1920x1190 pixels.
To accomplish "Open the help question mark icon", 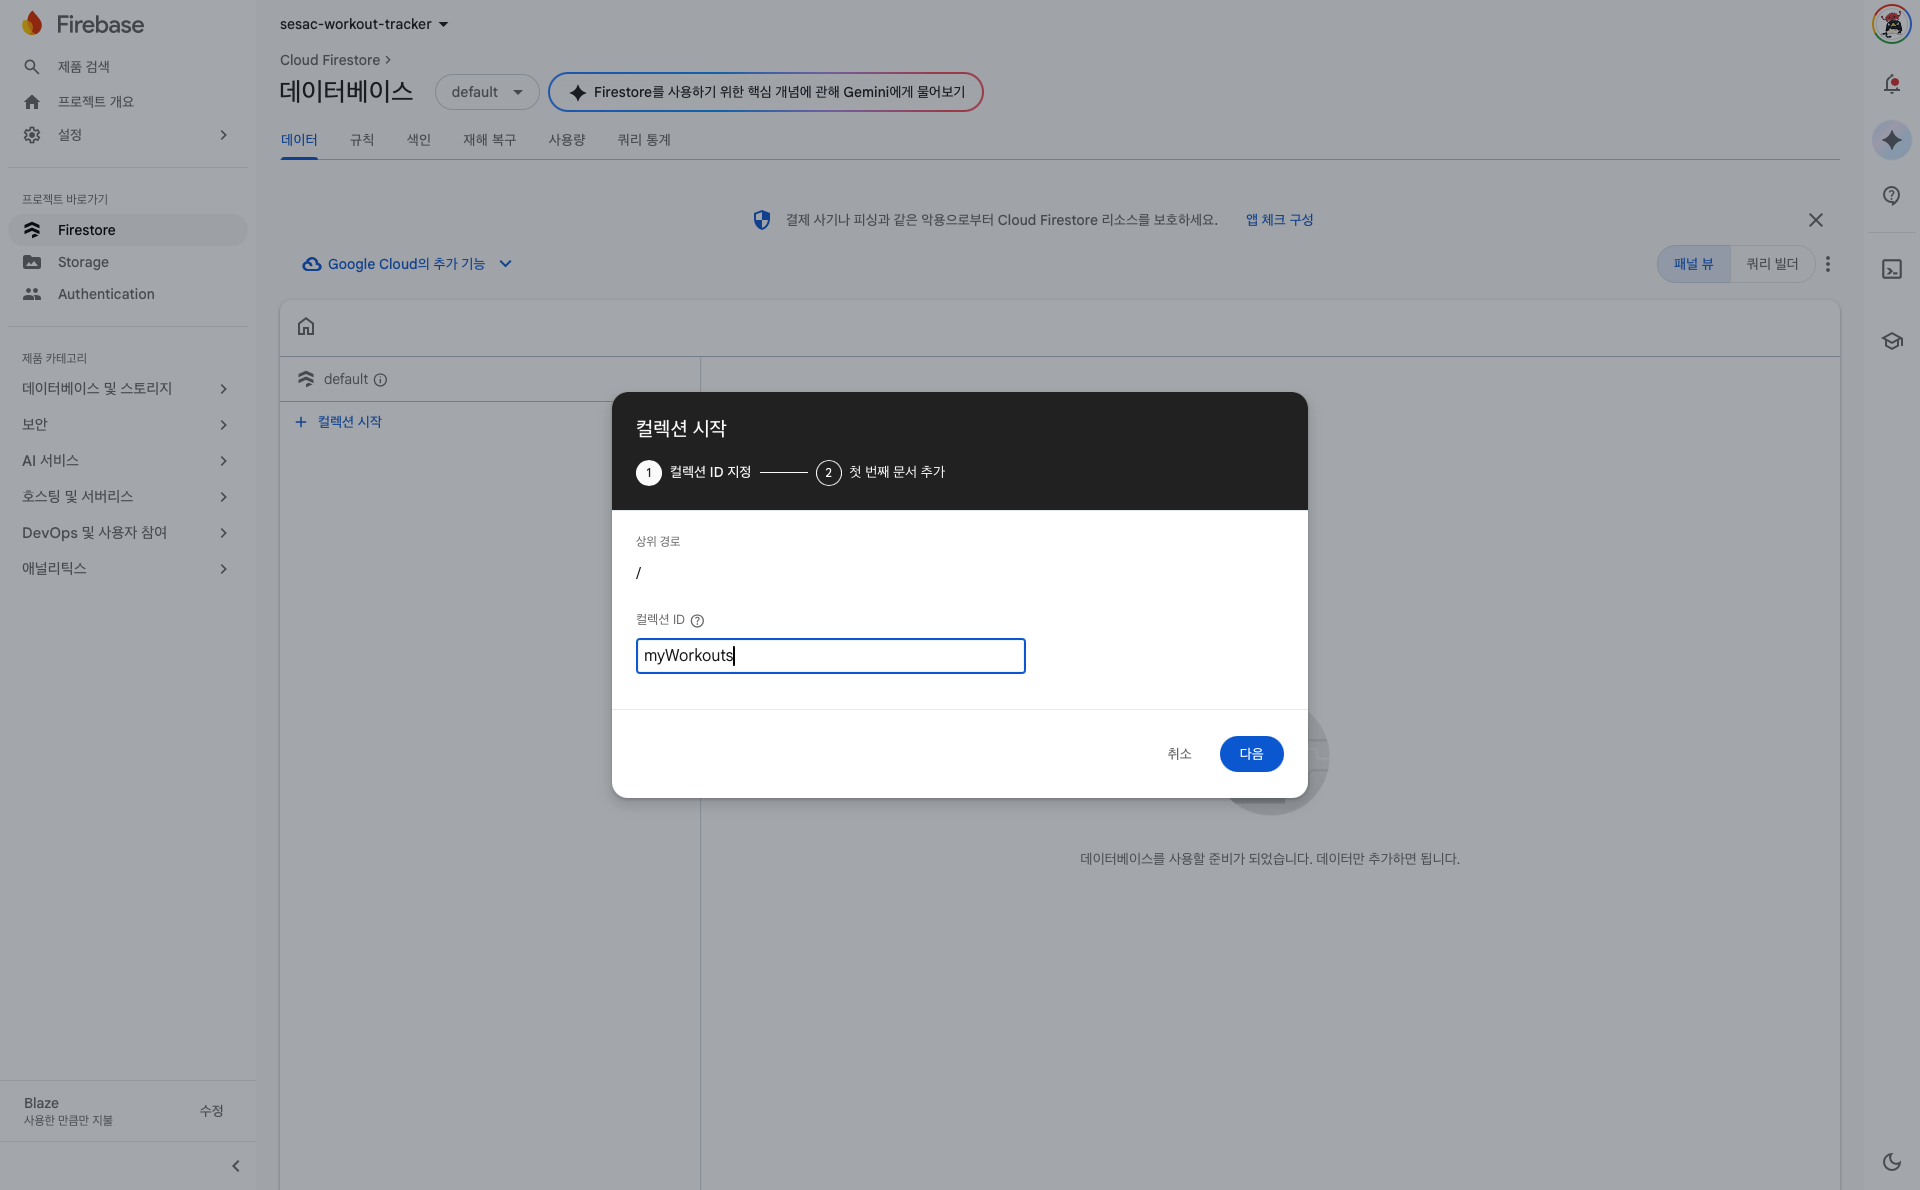I will click(1891, 196).
